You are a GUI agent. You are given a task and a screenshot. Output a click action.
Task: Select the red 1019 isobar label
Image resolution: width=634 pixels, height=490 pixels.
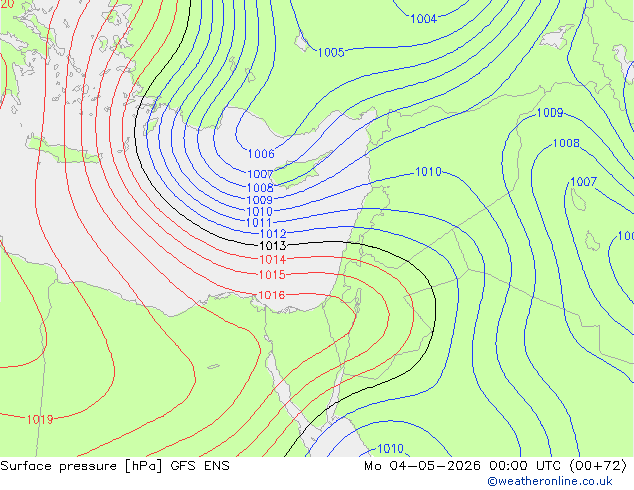(x=40, y=420)
